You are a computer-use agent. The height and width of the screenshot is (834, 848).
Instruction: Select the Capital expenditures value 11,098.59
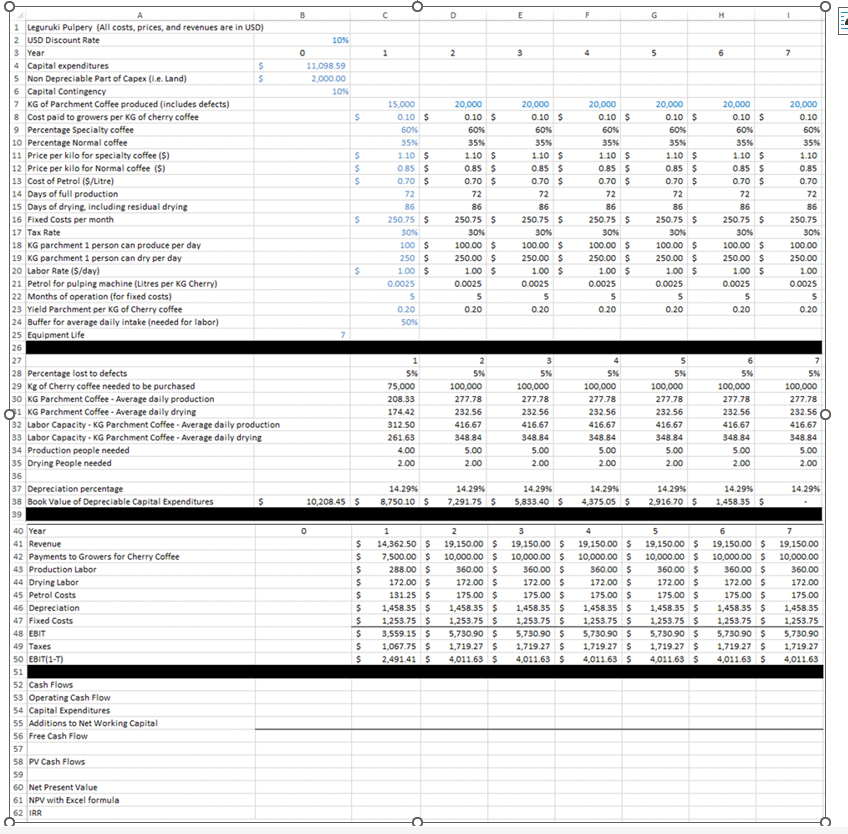click(326, 65)
